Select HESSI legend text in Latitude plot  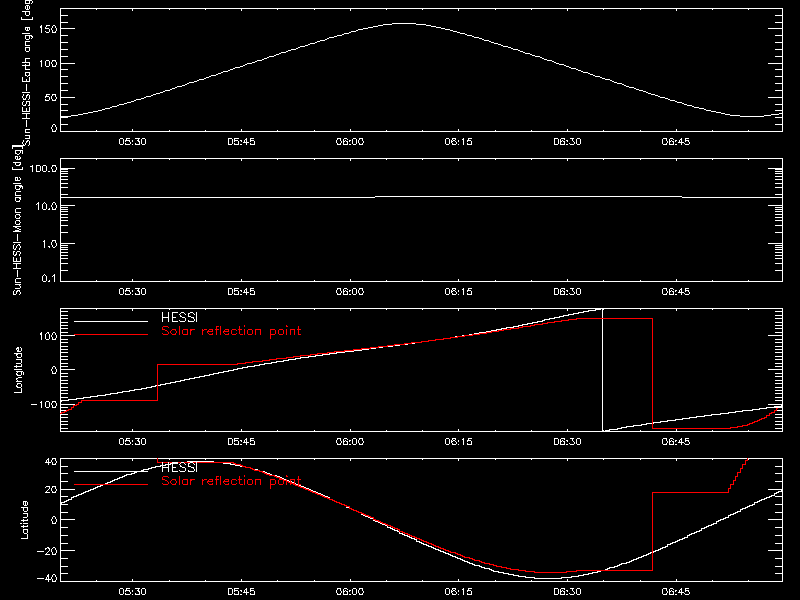click(179, 467)
